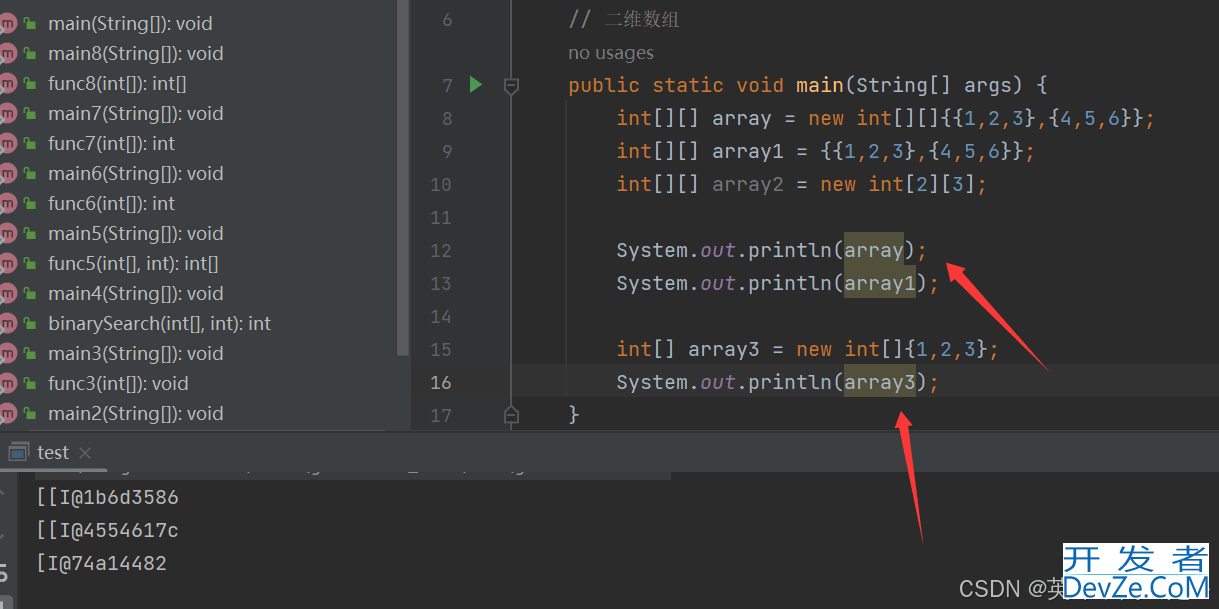This screenshot has width=1219, height=609.
Task: Select func3(int[]): void method
Action: click(x=118, y=383)
